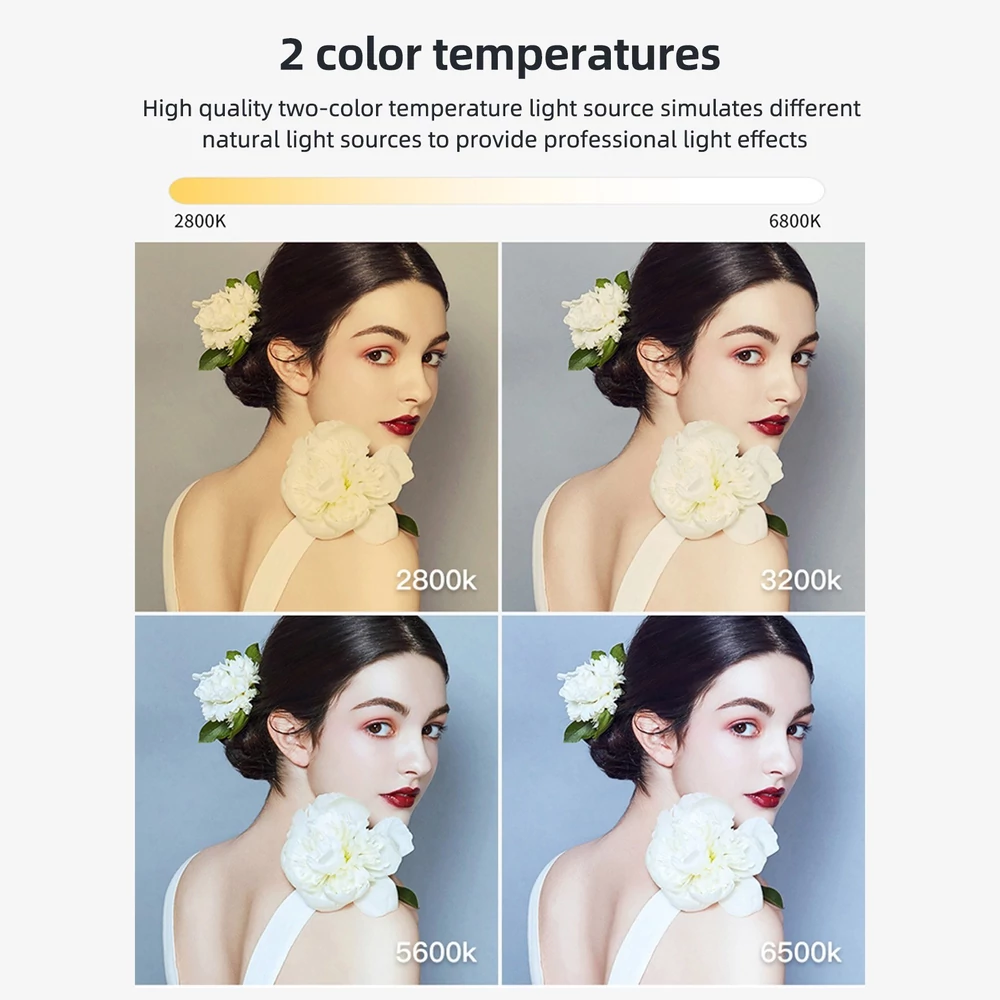Click the hair flower in 2800k photo
Image resolution: width=1000 pixels, height=1000 pixels.
(x=227, y=321)
